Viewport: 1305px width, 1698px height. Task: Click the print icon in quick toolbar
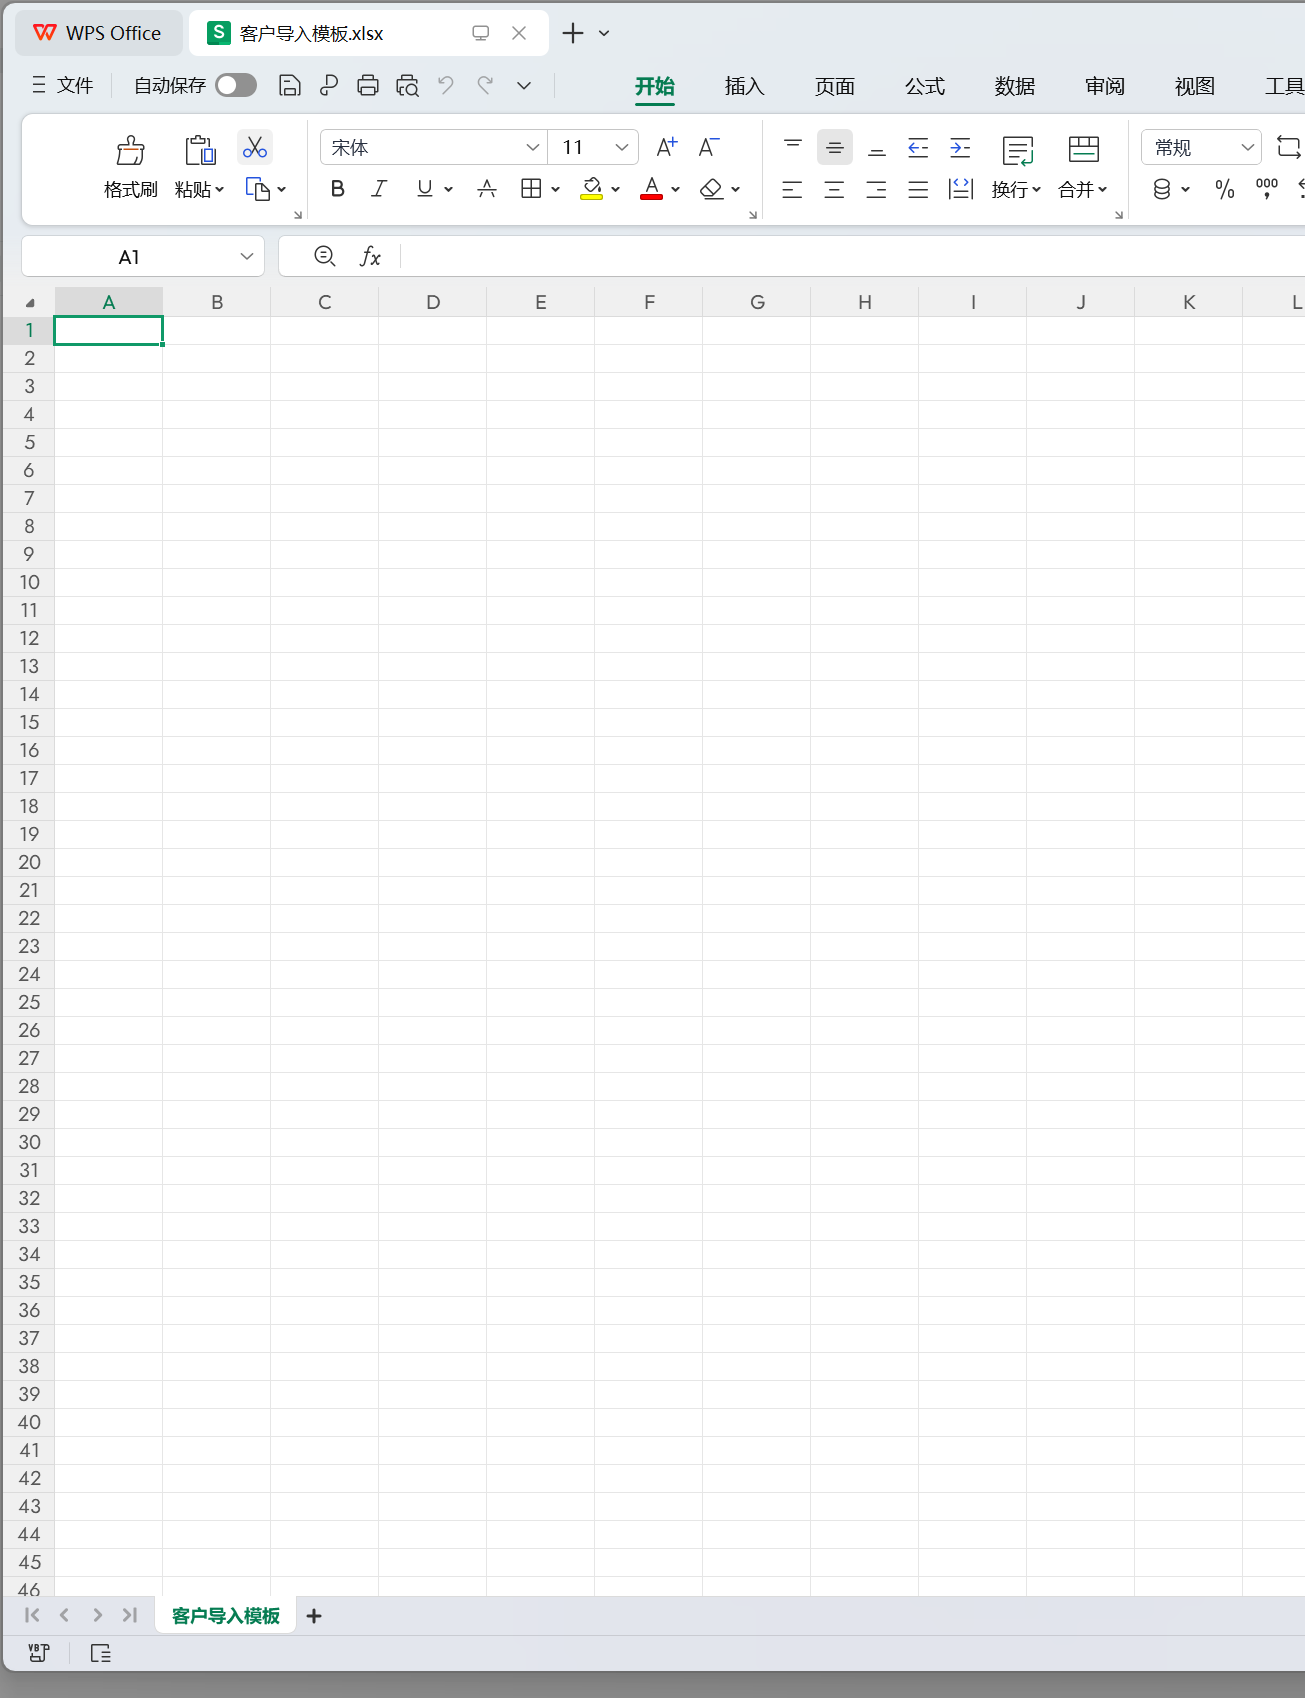click(x=368, y=86)
